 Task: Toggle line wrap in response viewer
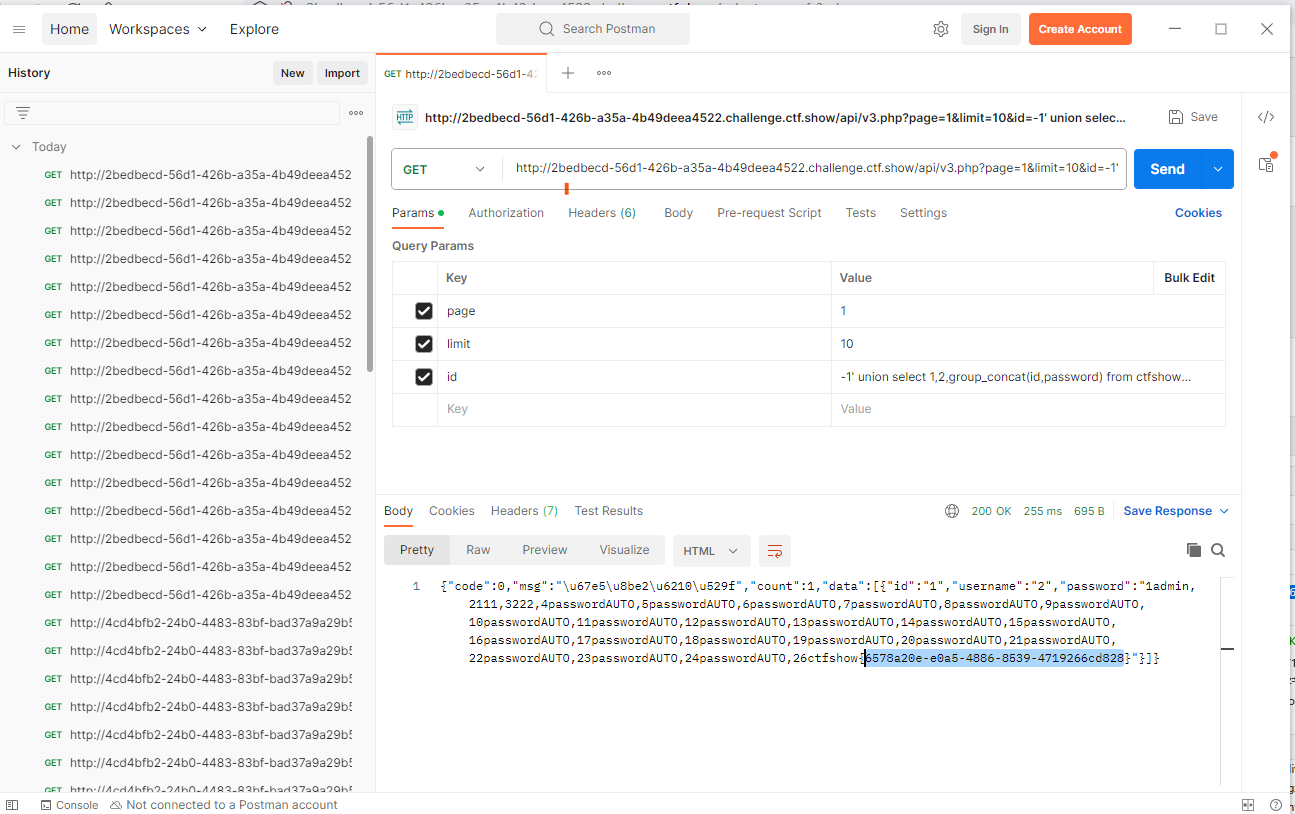[775, 551]
